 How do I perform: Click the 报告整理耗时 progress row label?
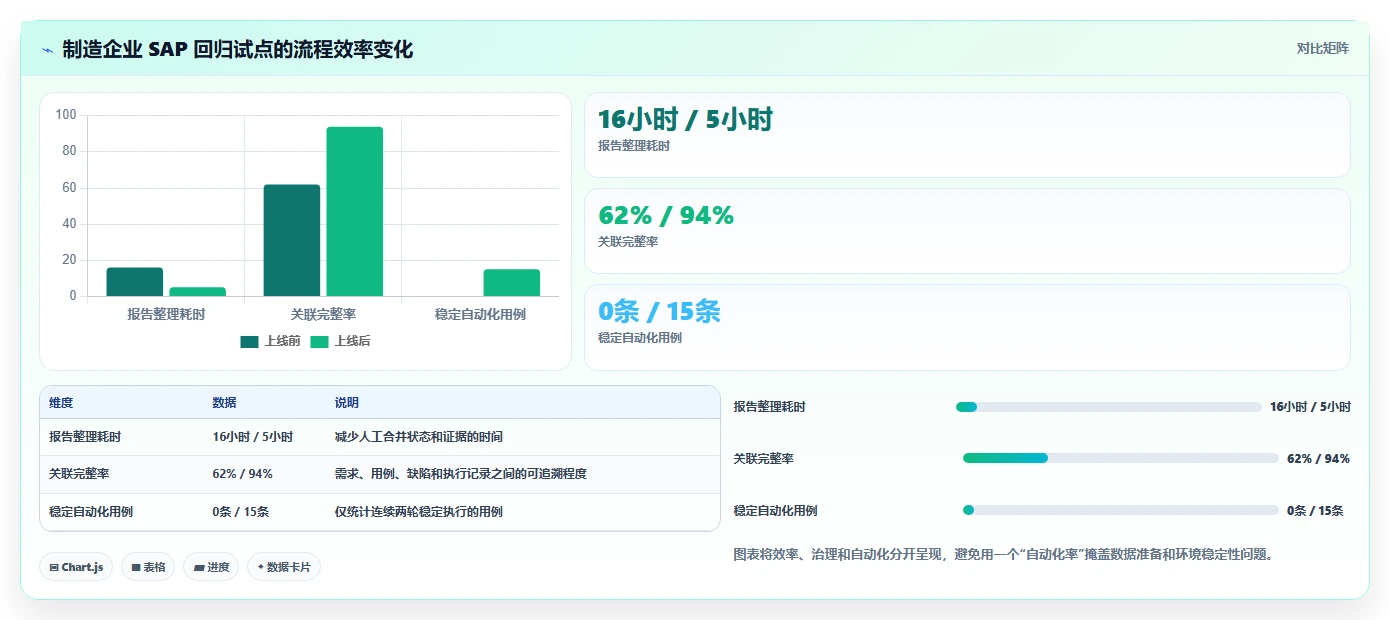(x=769, y=407)
